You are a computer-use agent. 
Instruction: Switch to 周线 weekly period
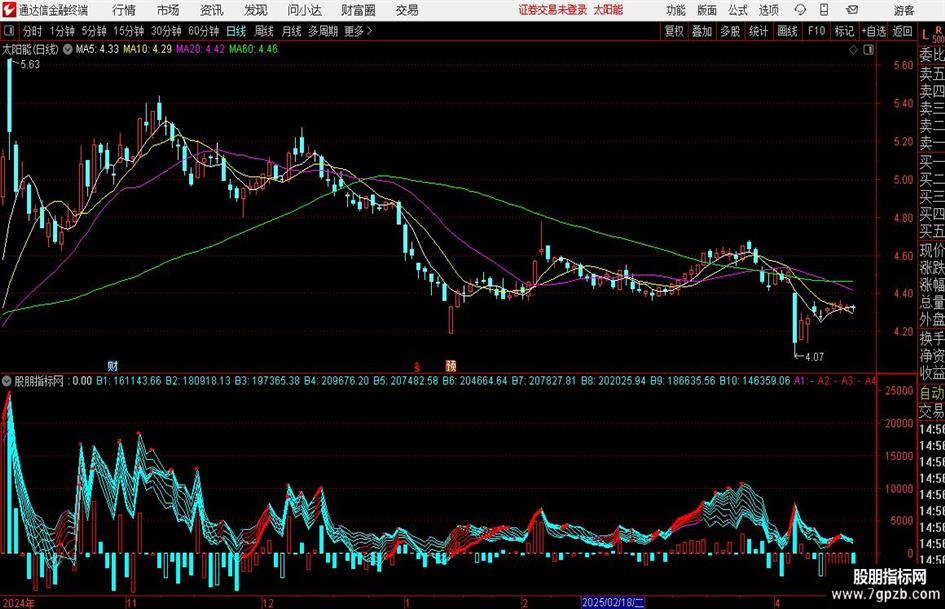click(264, 31)
